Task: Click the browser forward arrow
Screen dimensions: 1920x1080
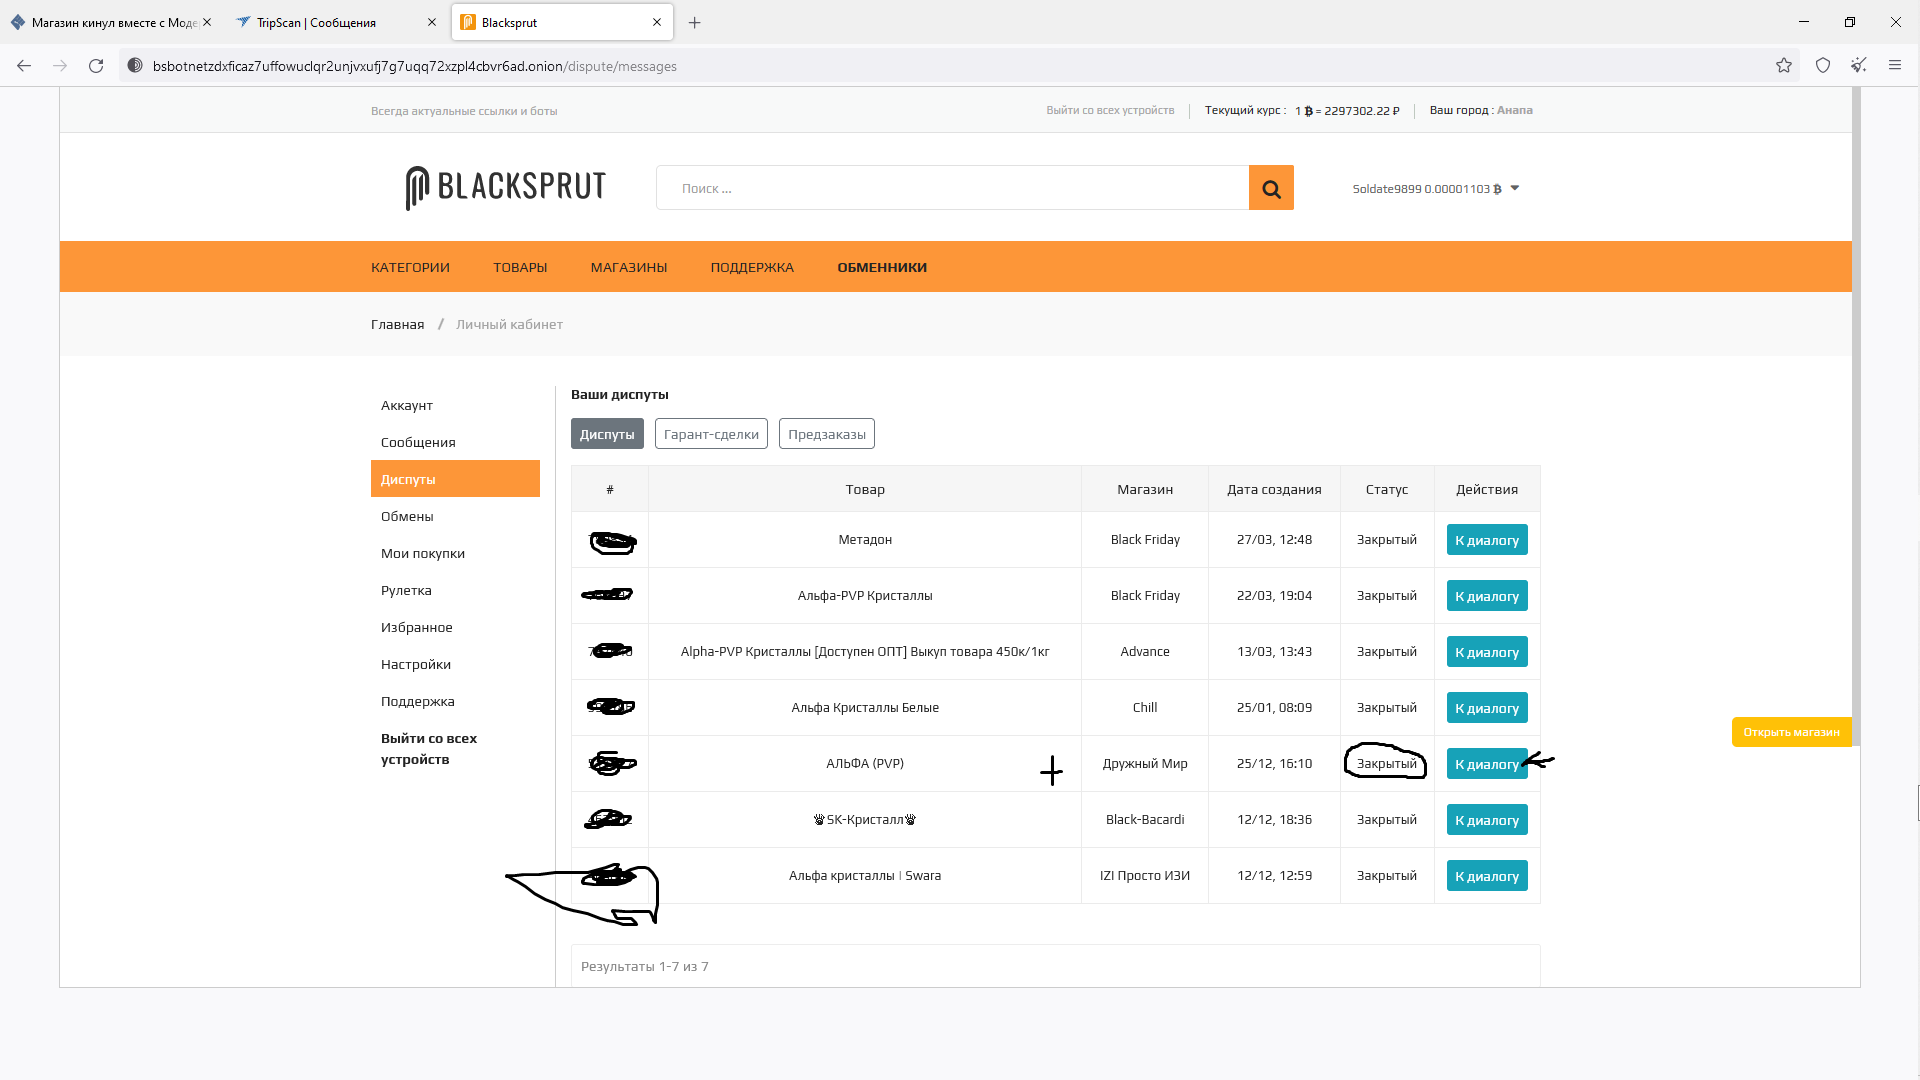Action: click(60, 66)
